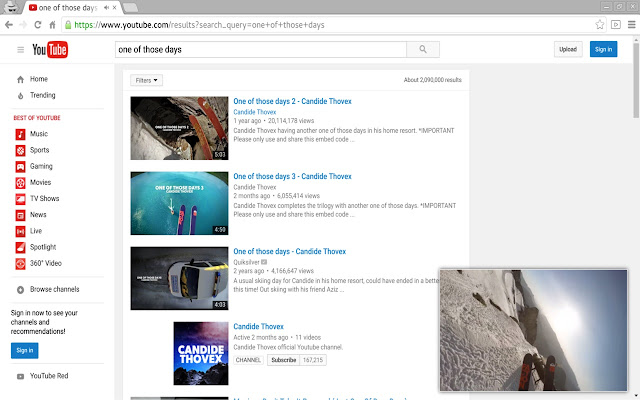Click Sign in button in header
640x400 pixels.
coord(603,49)
